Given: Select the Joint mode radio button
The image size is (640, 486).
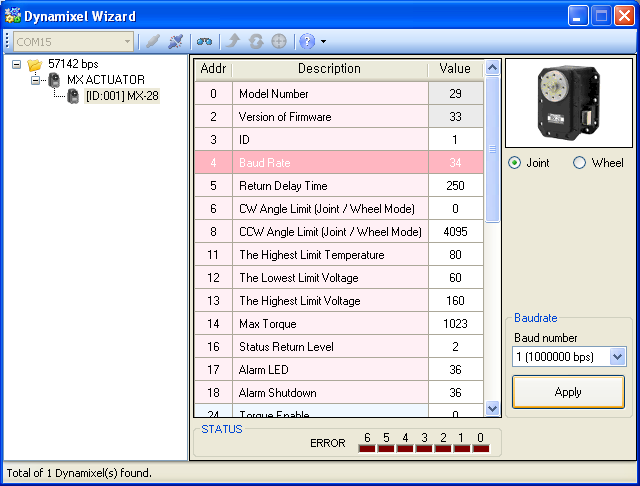Looking at the screenshot, I should [x=515, y=163].
